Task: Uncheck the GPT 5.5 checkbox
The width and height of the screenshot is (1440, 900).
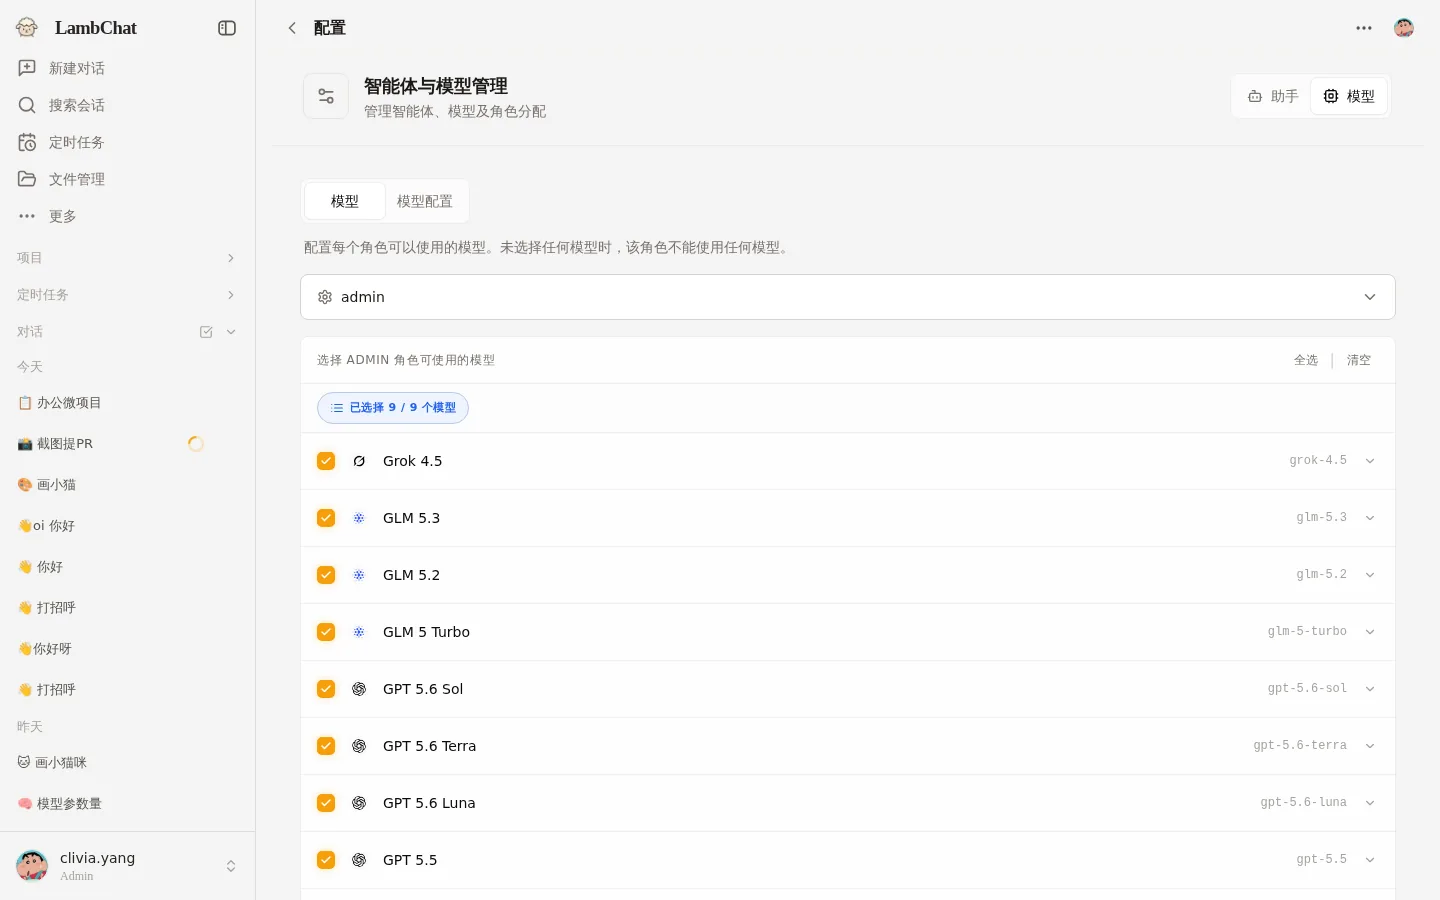Action: 326,860
